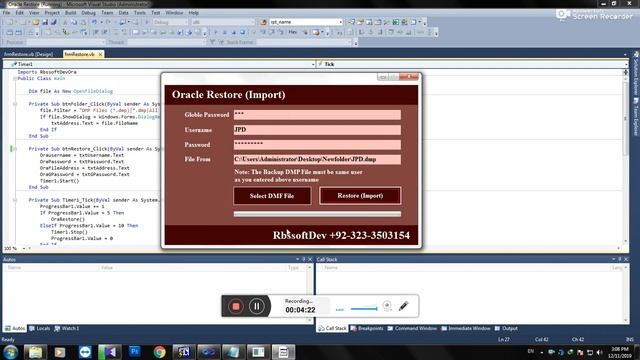Click the Open File folder toolbar icon
Screen dimensions: 640x360
(36, 22)
